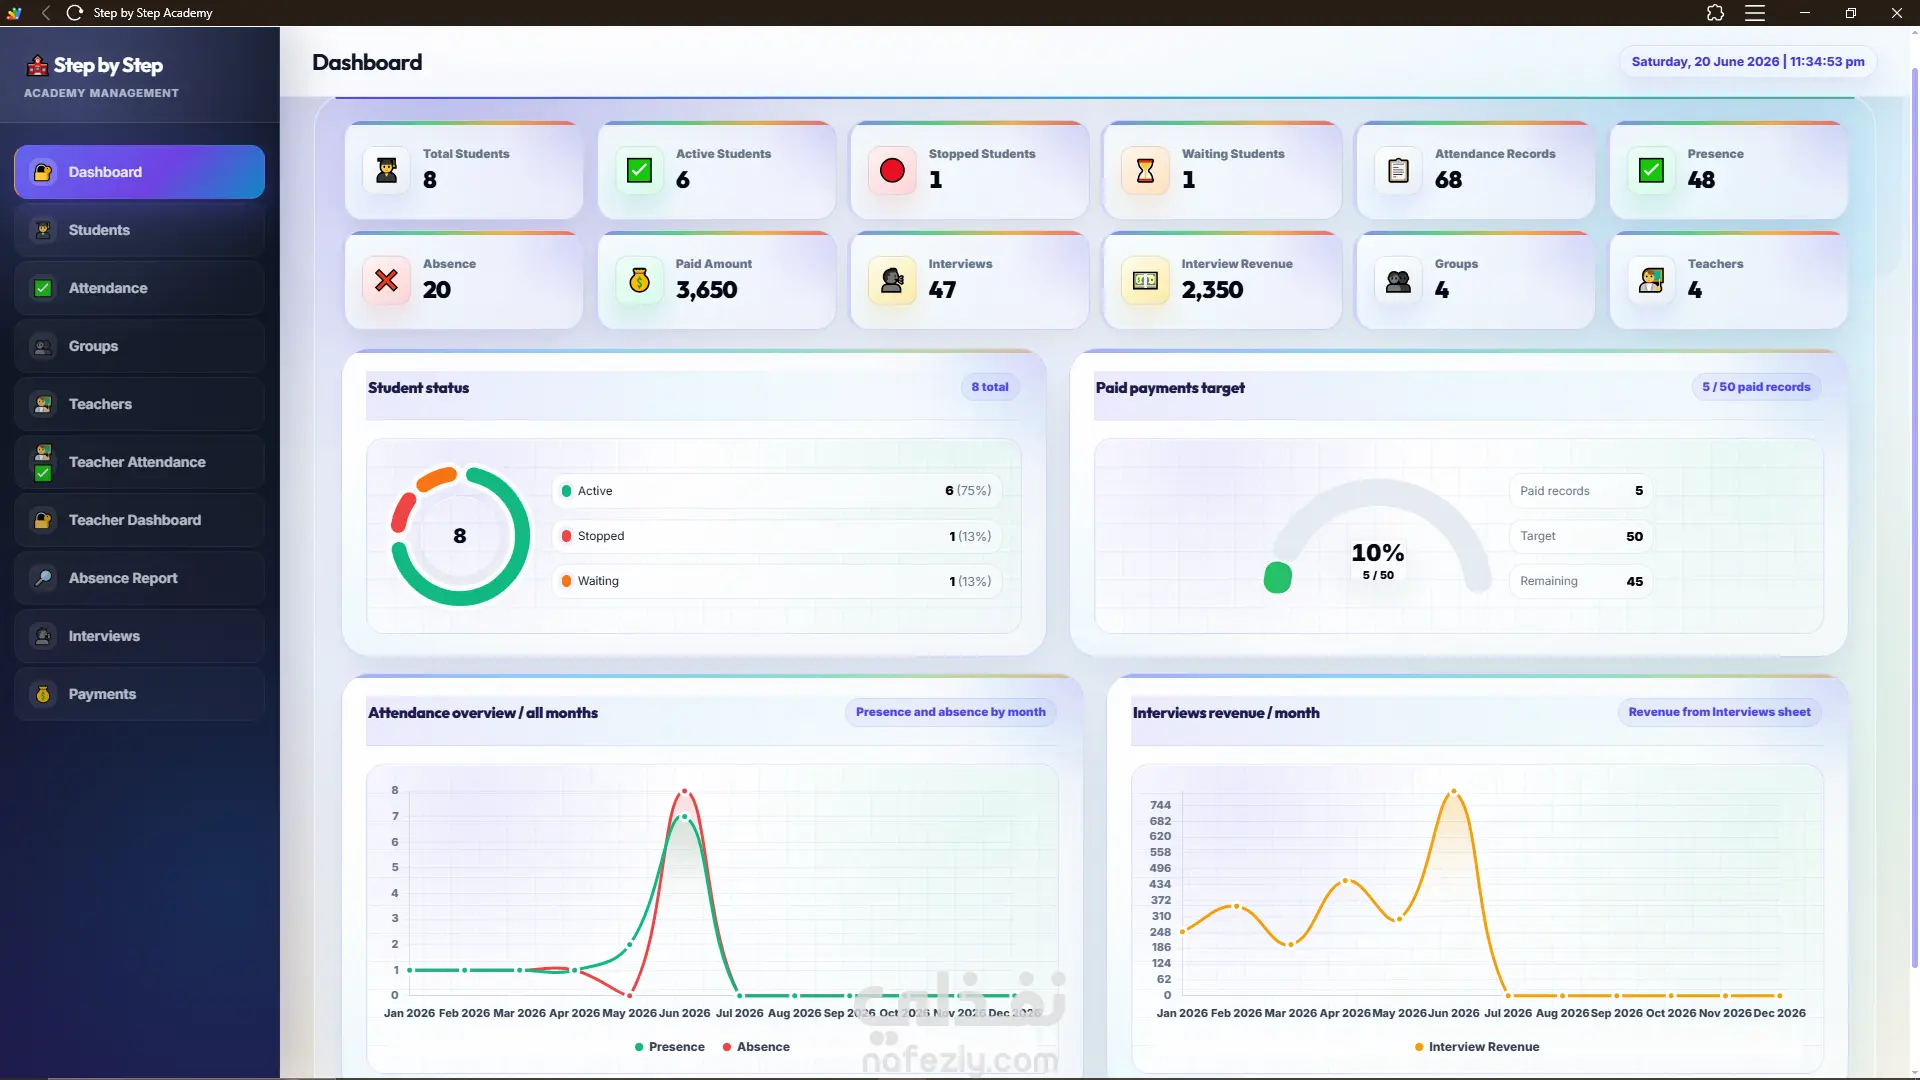Image resolution: width=1920 pixels, height=1080 pixels.
Task: Click the Absence Report magnifier icon
Action: click(43, 578)
